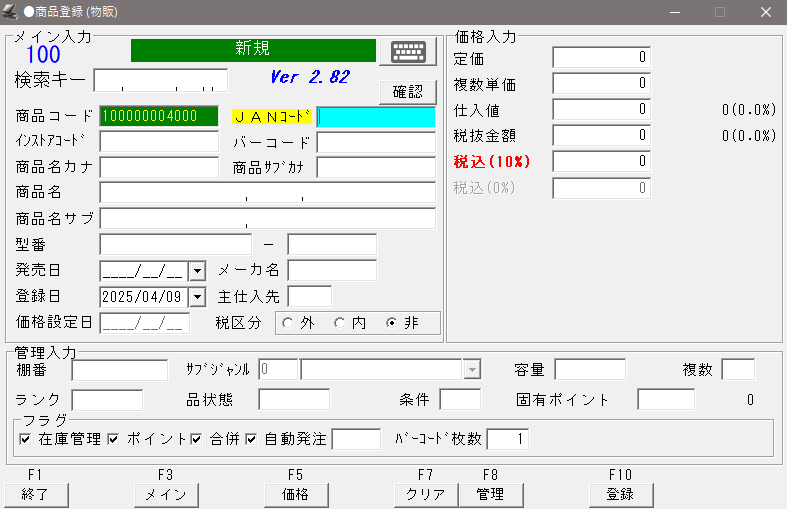Image resolution: width=787 pixels, height=509 pixels.
Task: Click the cyan JANコード input field
Action: point(377,116)
